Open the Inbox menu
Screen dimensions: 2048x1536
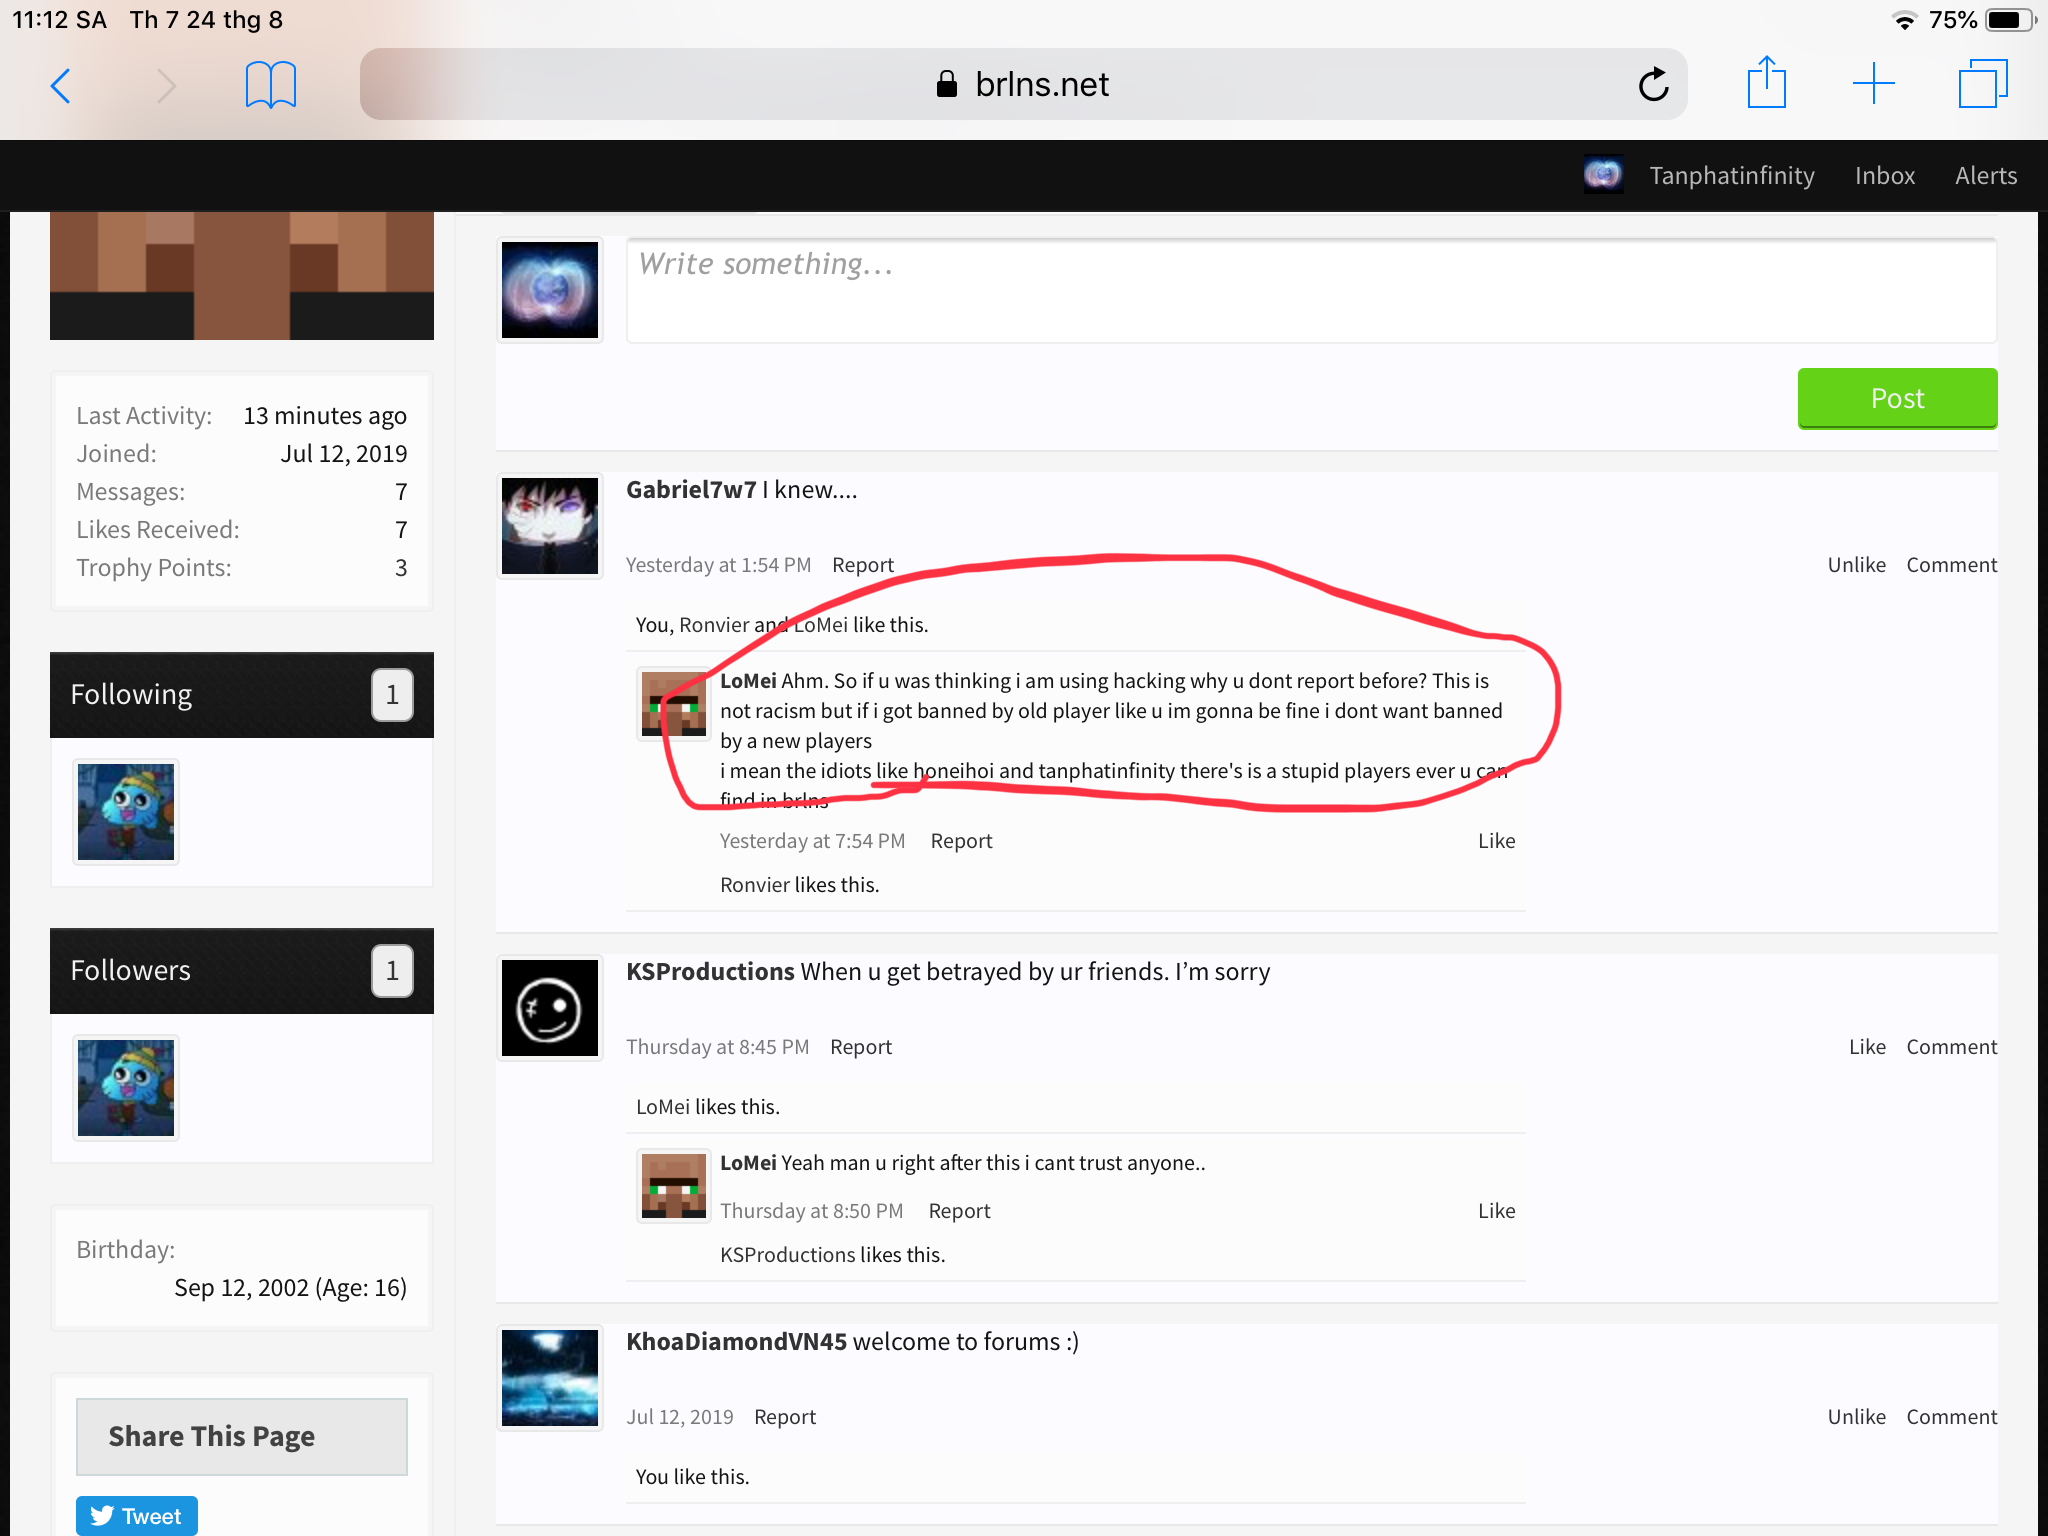coord(1884,176)
